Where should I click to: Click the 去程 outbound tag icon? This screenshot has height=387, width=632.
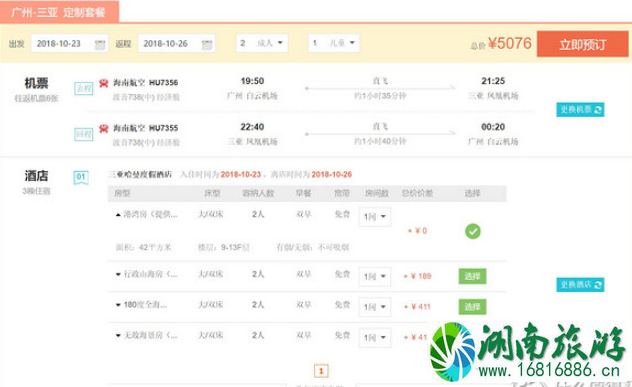tap(84, 88)
